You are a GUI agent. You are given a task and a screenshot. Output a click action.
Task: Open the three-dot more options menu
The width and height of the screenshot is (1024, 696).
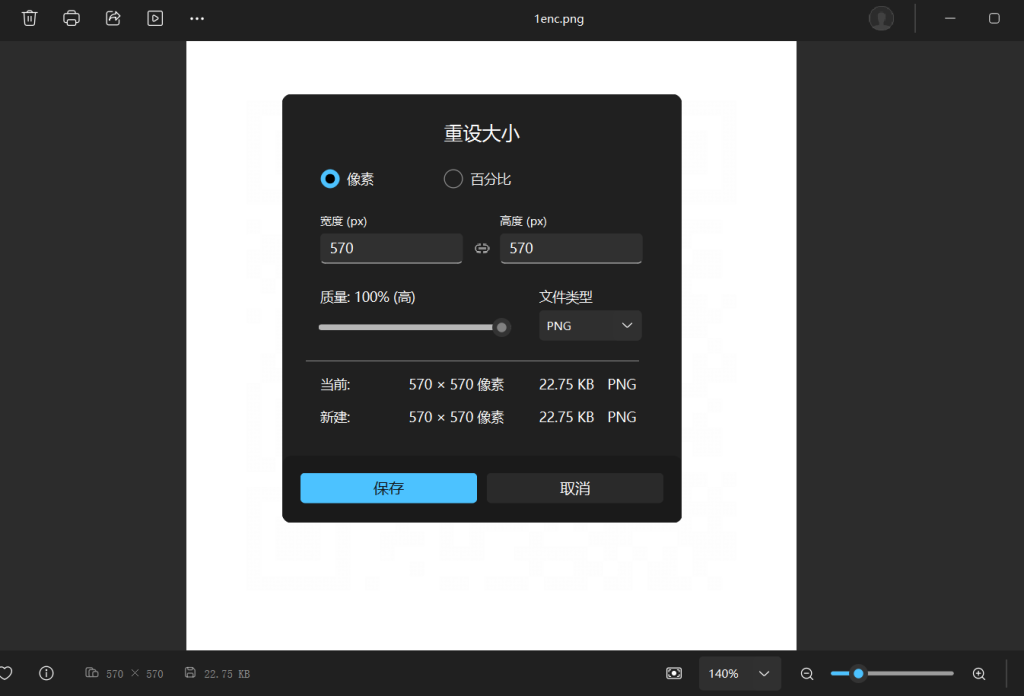click(197, 18)
